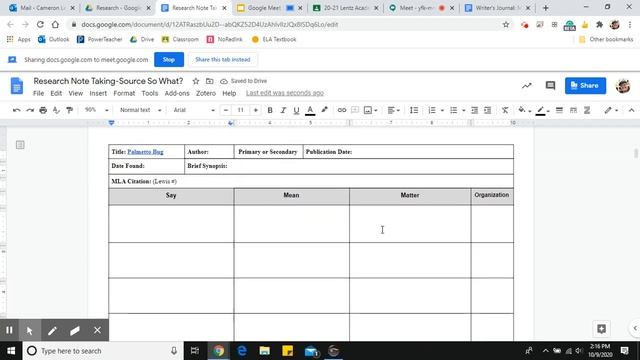Image resolution: width=640 pixels, height=360 pixels.
Task: Open the Palmetto Bug link
Action: coord(145,152)
